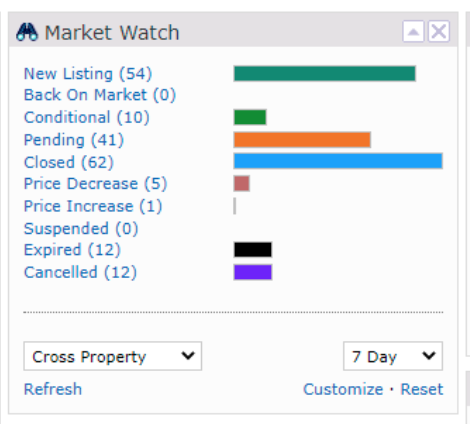The image size is (470, 424).
Task: View Expired (12) listings
Action: pyautogui.click(x=72, y=250)
